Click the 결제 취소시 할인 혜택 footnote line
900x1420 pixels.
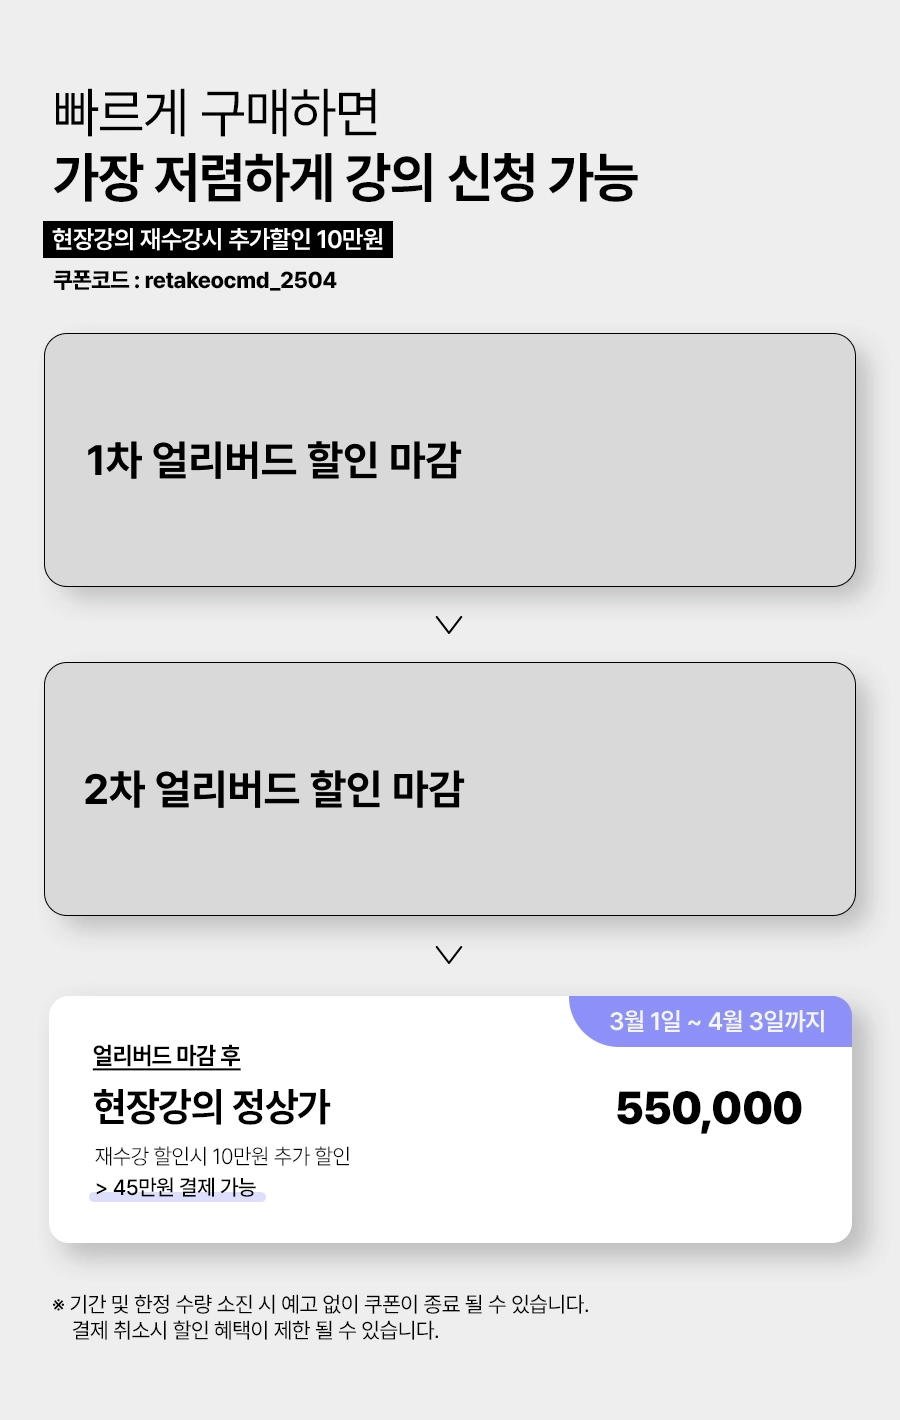pos(255,1331)
